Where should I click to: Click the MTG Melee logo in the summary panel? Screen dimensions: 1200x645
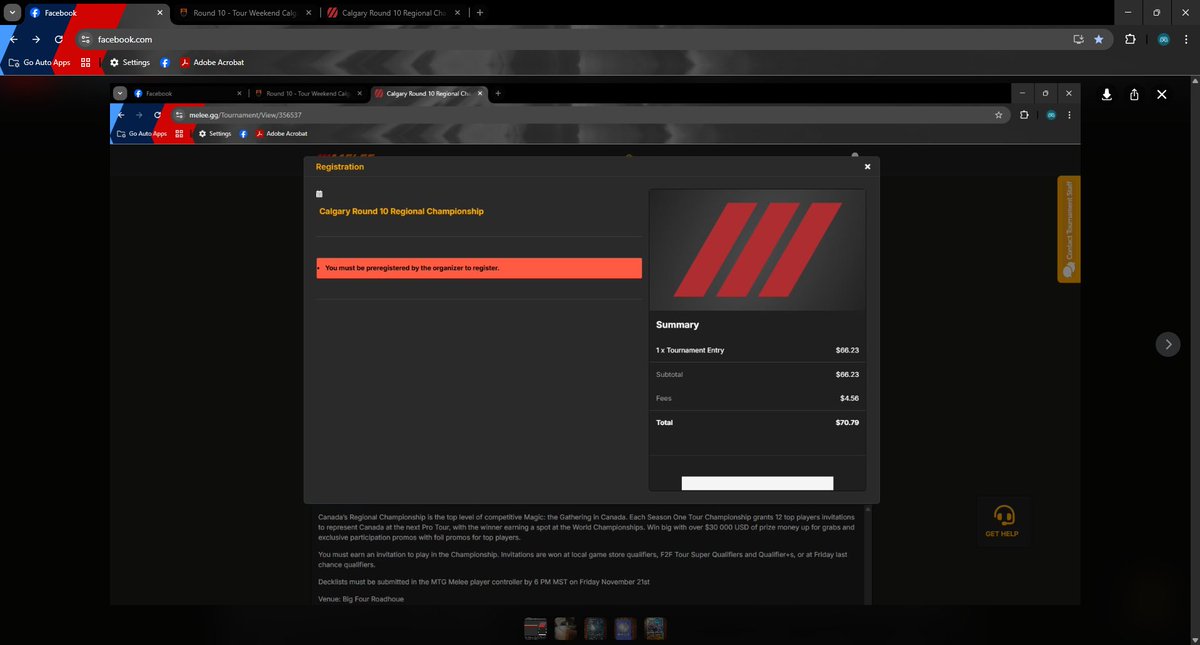click(757, 248)
